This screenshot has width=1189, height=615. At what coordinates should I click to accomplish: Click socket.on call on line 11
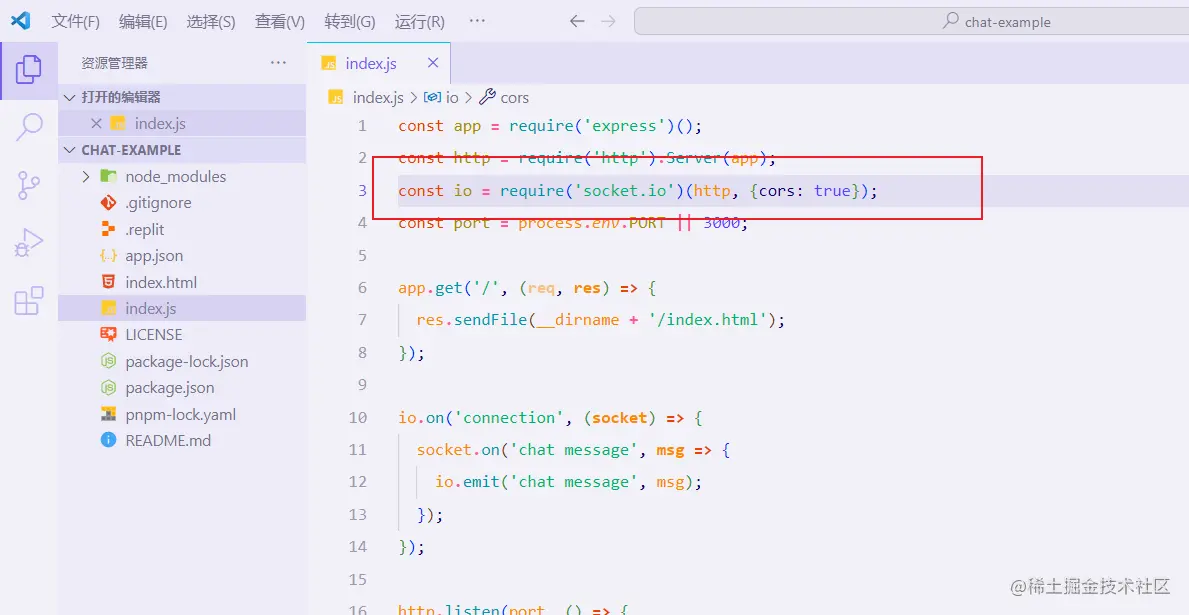coord(458,450)
